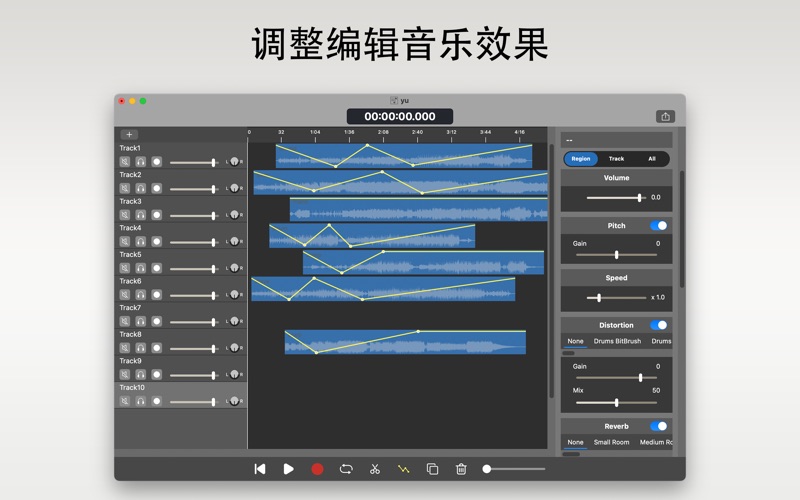Switch off the Reverb toggle
The width and height of the screenshot is (800, 500).
coord(658,426)
